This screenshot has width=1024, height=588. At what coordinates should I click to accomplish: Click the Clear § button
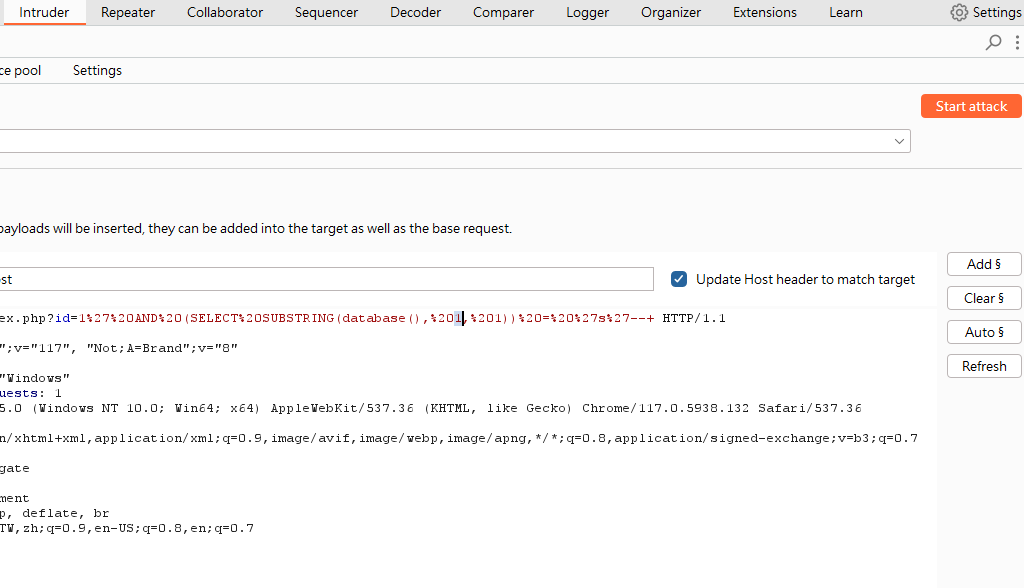pyautogui.click(x=984, y=298)
